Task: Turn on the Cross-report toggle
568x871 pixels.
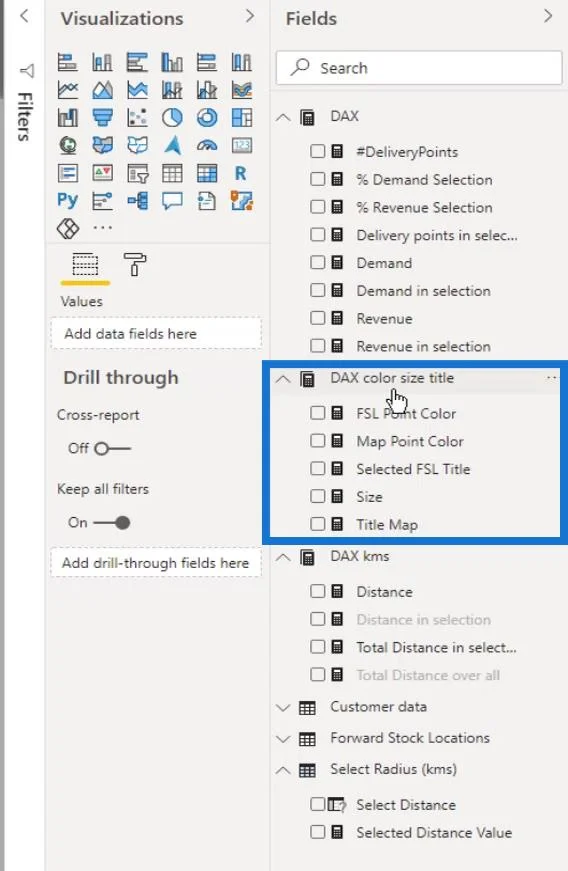Action: point(112,448)
